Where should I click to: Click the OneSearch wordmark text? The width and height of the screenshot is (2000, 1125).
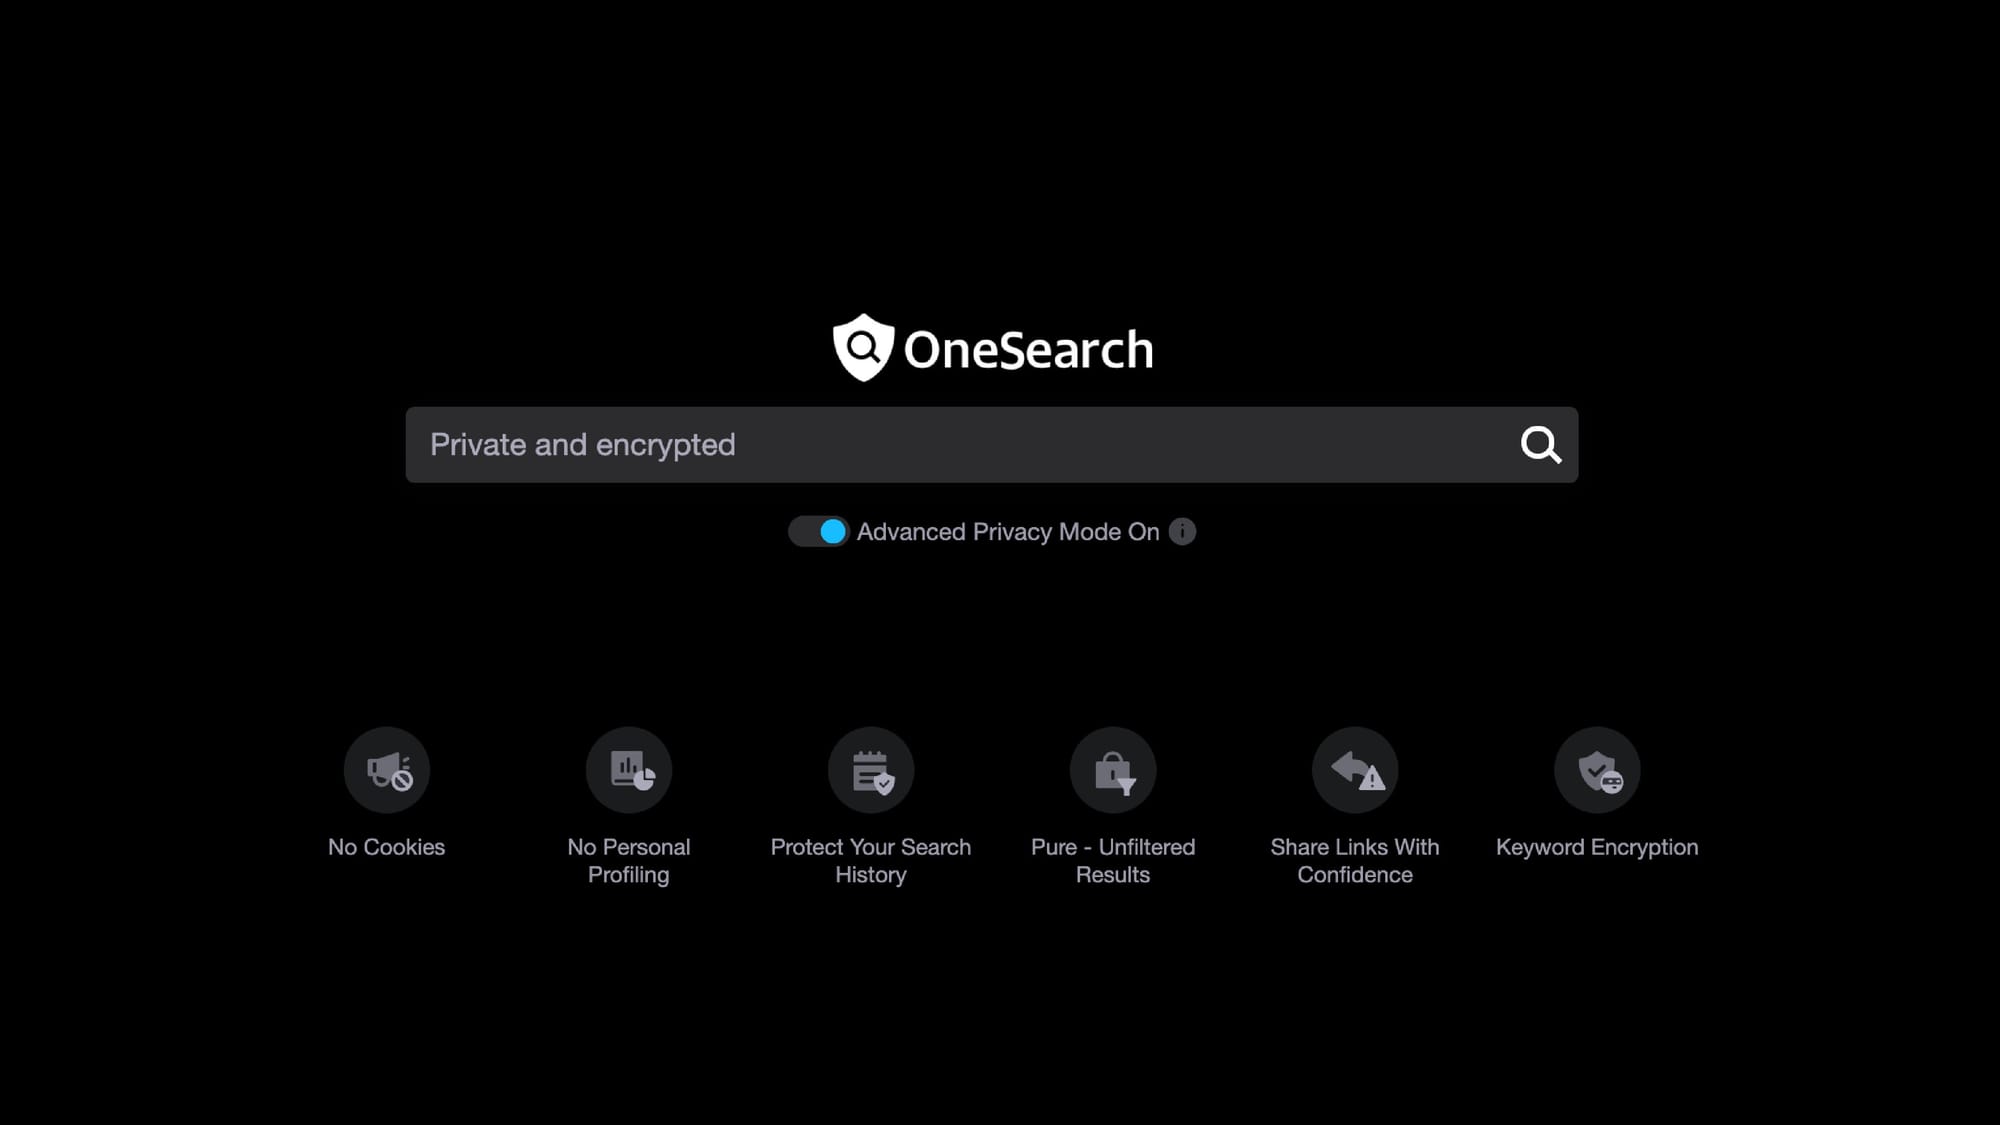1029,350
